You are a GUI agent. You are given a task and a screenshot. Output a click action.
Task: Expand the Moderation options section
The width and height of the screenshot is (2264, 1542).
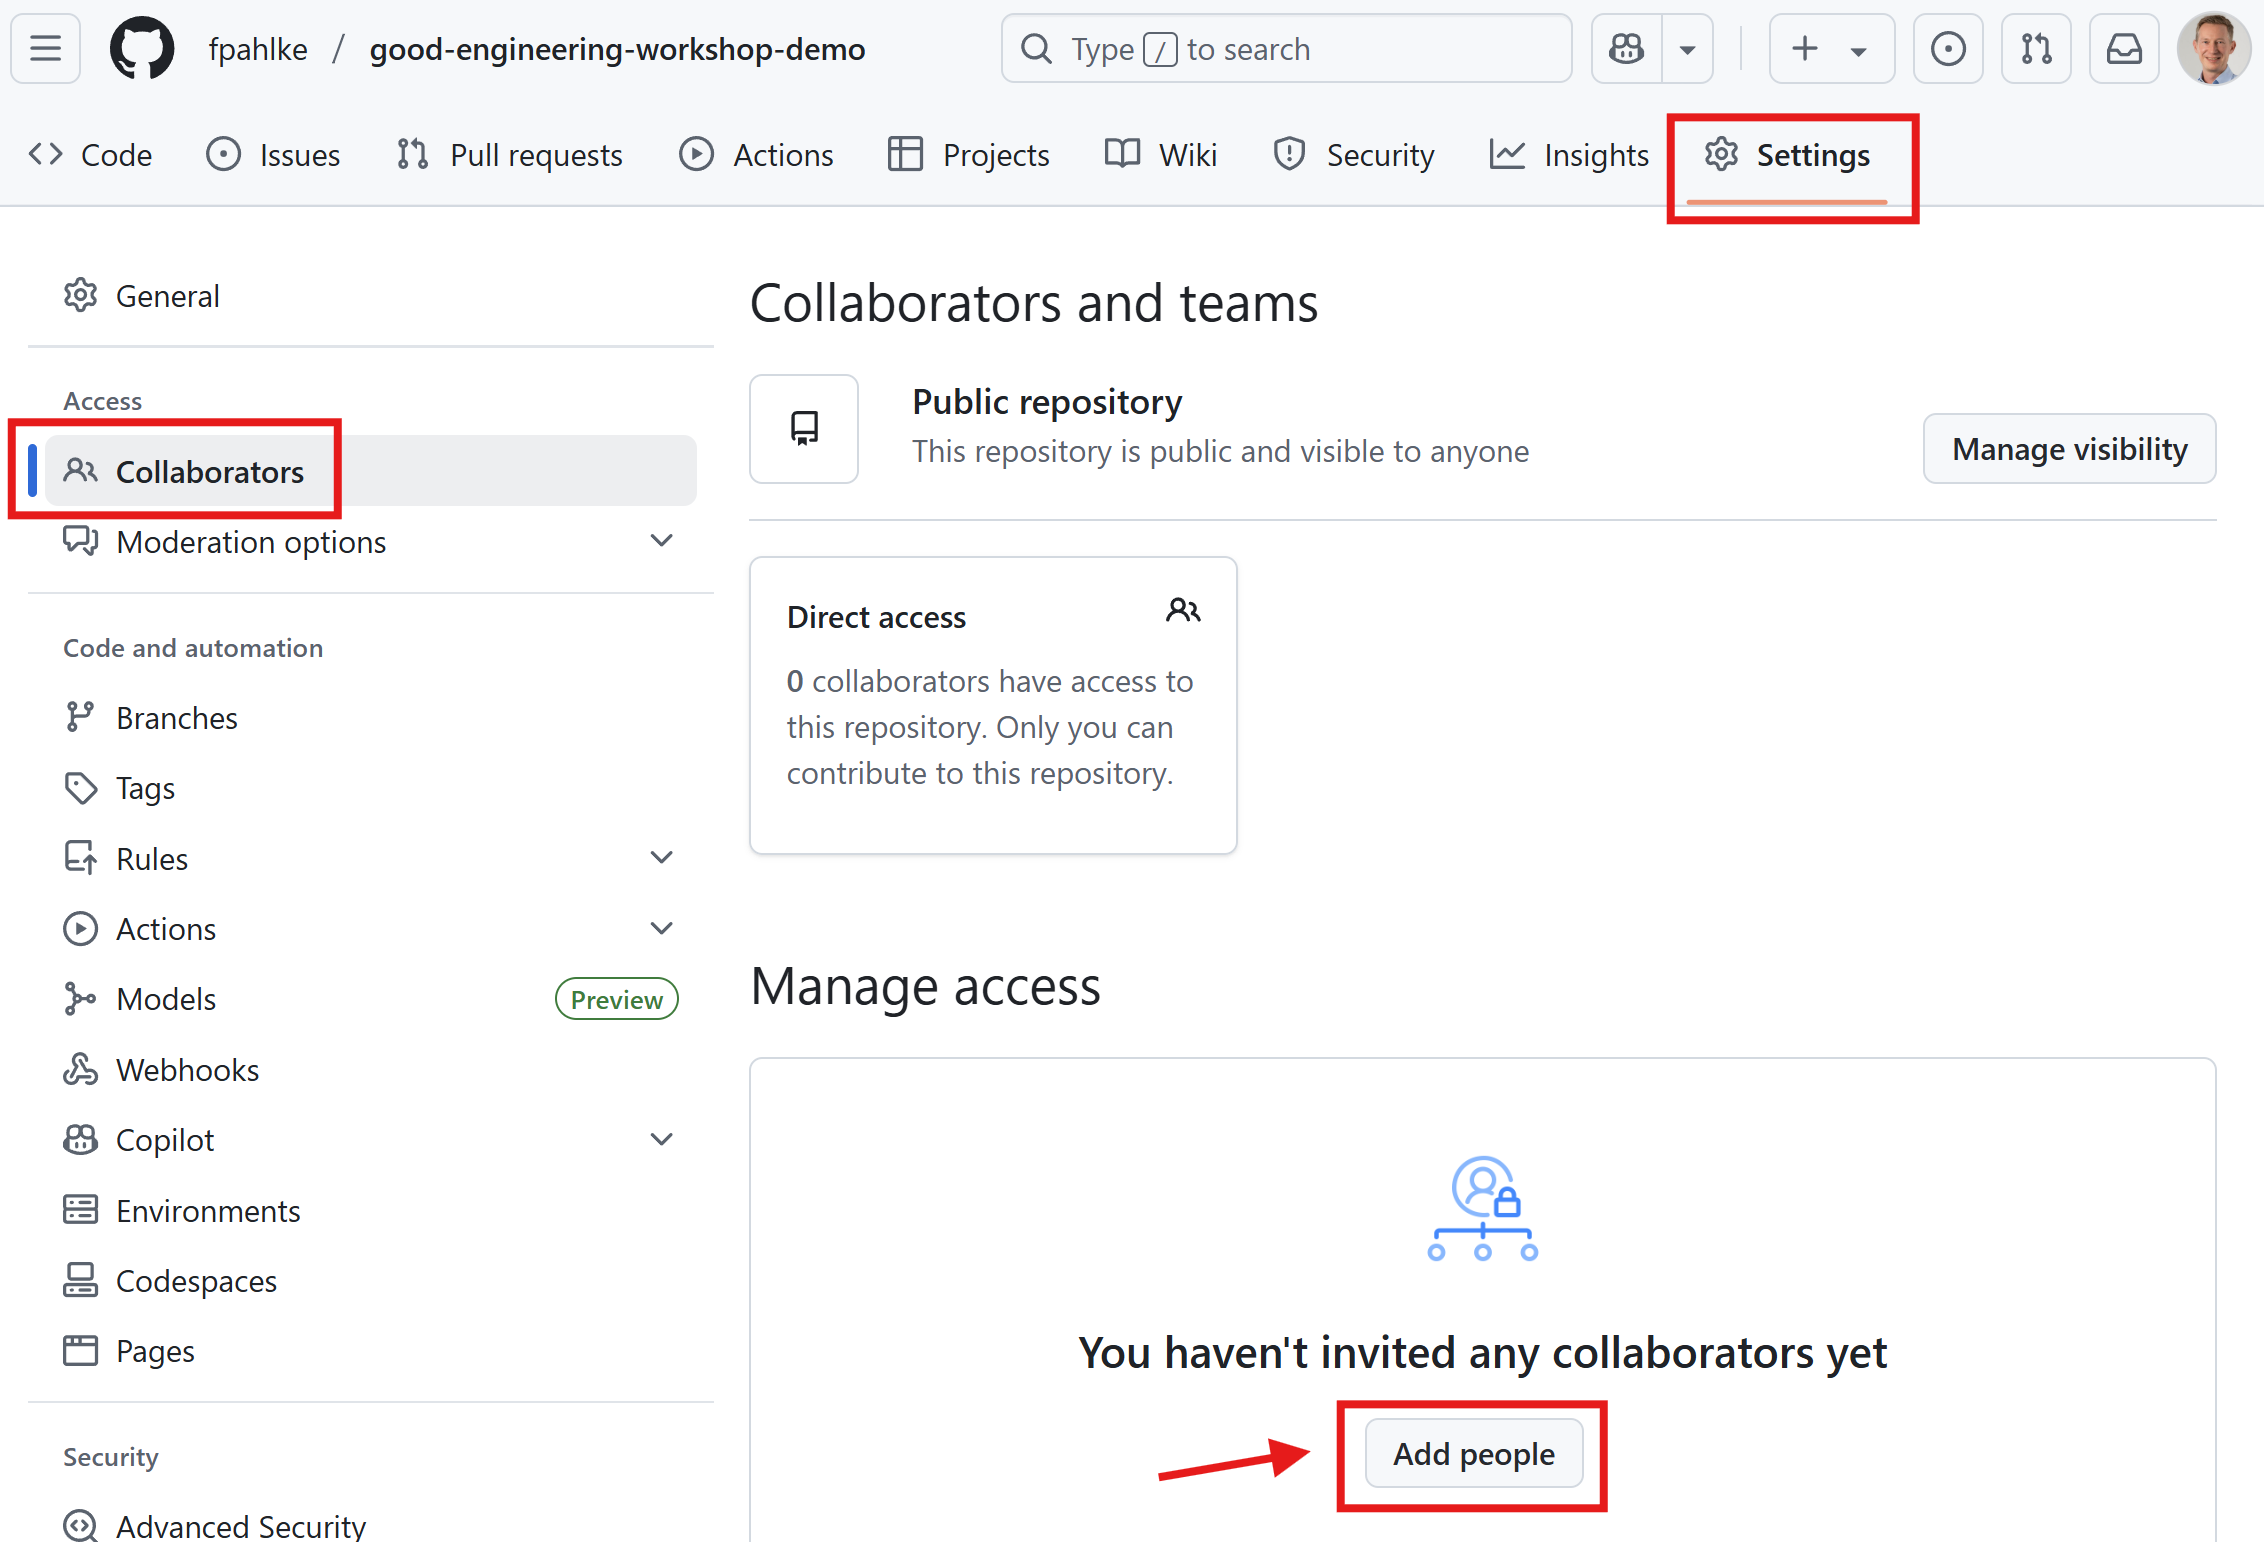point(661,541)
